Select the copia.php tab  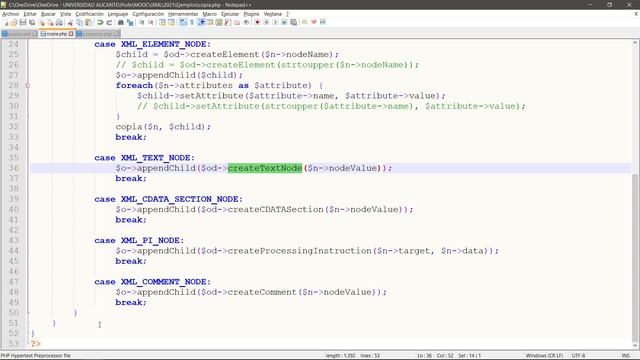(56, 34)
